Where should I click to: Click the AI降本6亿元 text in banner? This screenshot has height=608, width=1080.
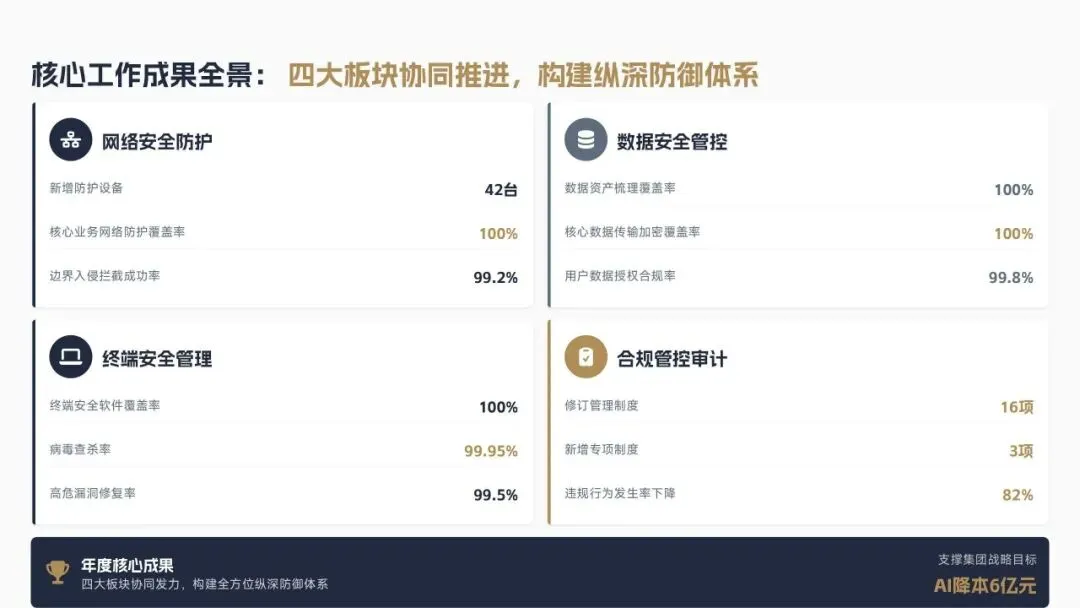985,586
